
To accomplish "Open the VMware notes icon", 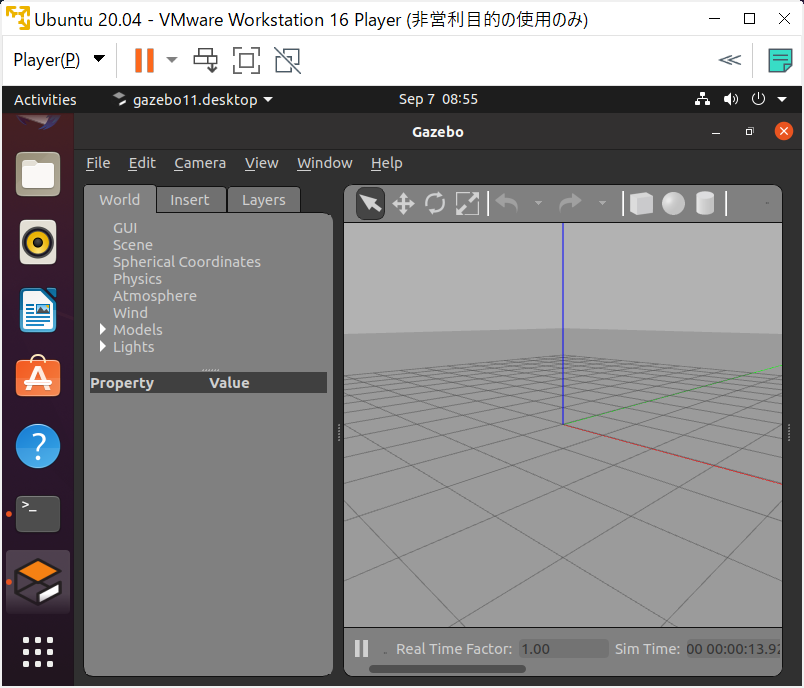I will [780, 60].
